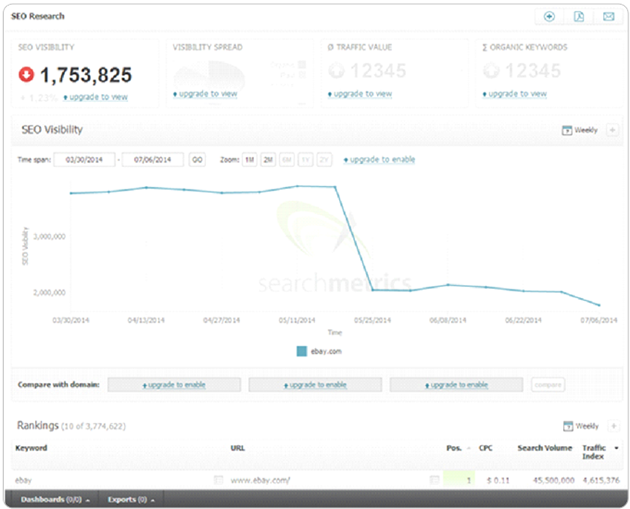Click the ebay.com legend color swatch
Screen dimensions: 630x509
302,352
